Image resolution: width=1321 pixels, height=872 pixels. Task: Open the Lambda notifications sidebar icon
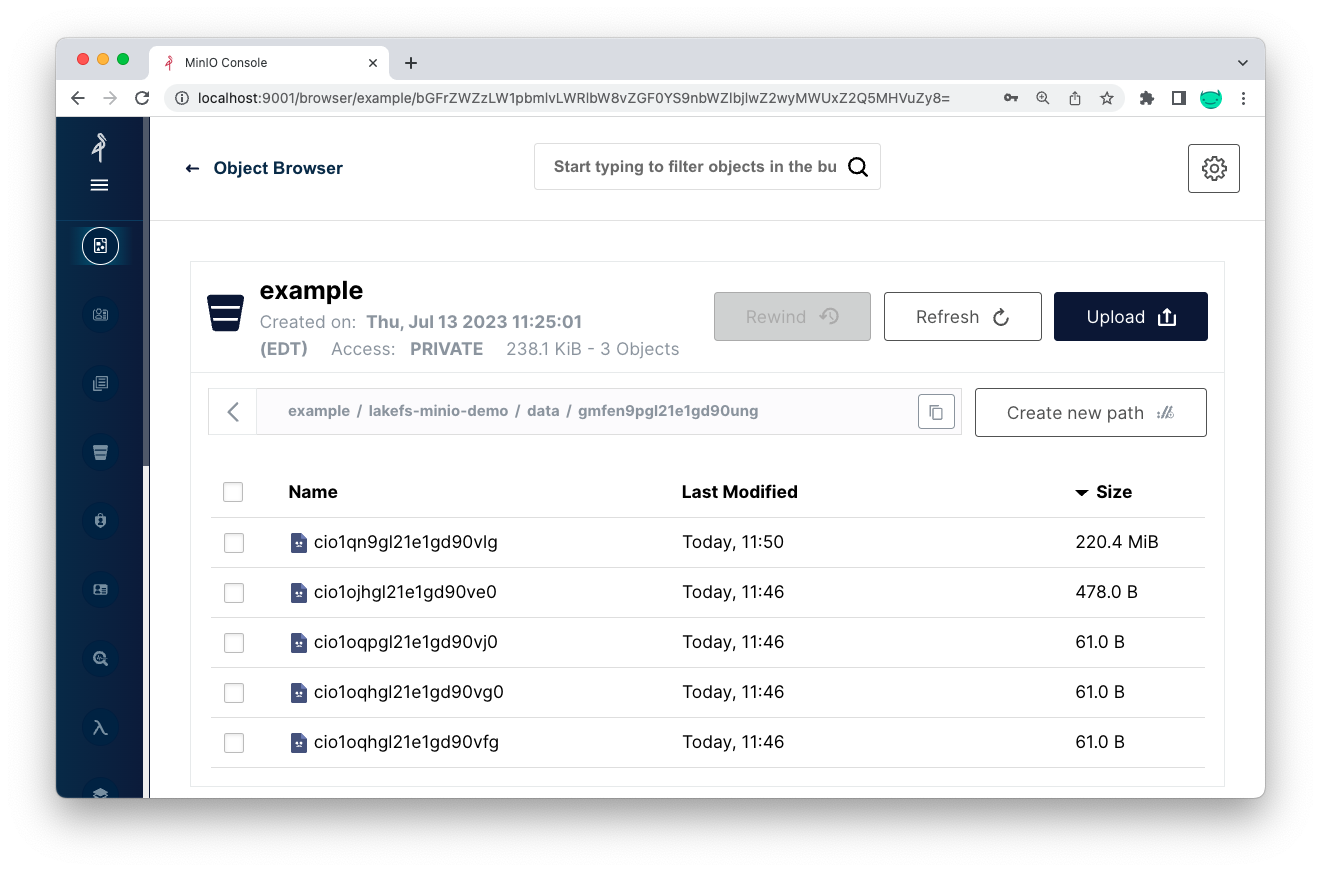click(100, 727)
